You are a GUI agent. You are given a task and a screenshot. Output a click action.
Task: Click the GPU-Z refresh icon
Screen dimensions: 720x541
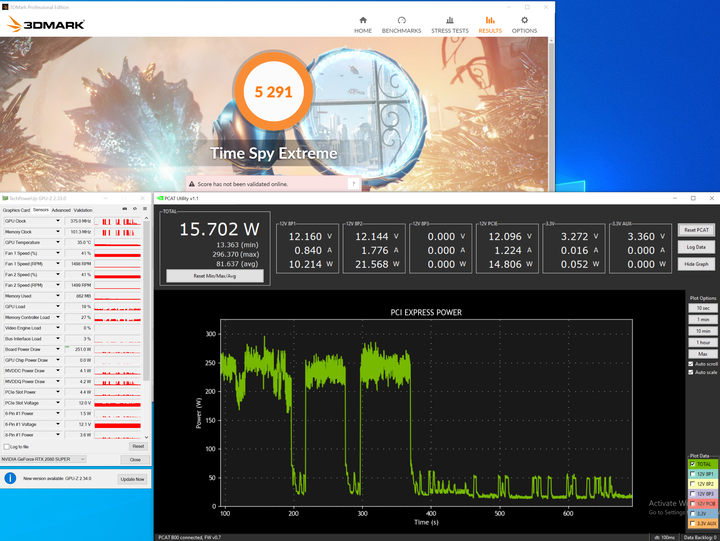[x=135, y=209]
